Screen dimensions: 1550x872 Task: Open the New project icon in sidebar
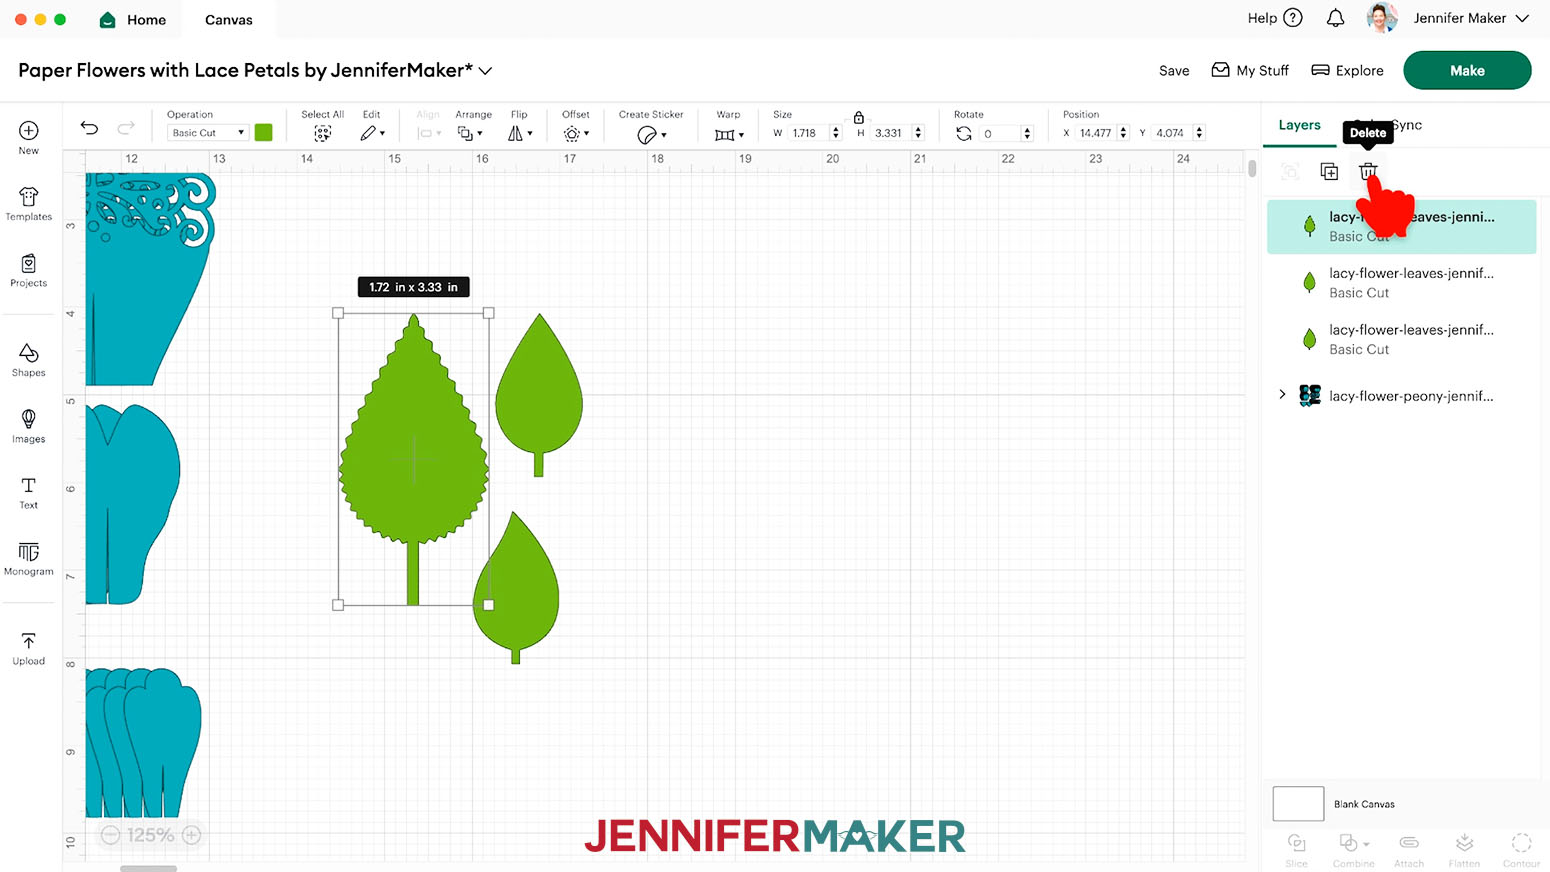pos(28,138)
